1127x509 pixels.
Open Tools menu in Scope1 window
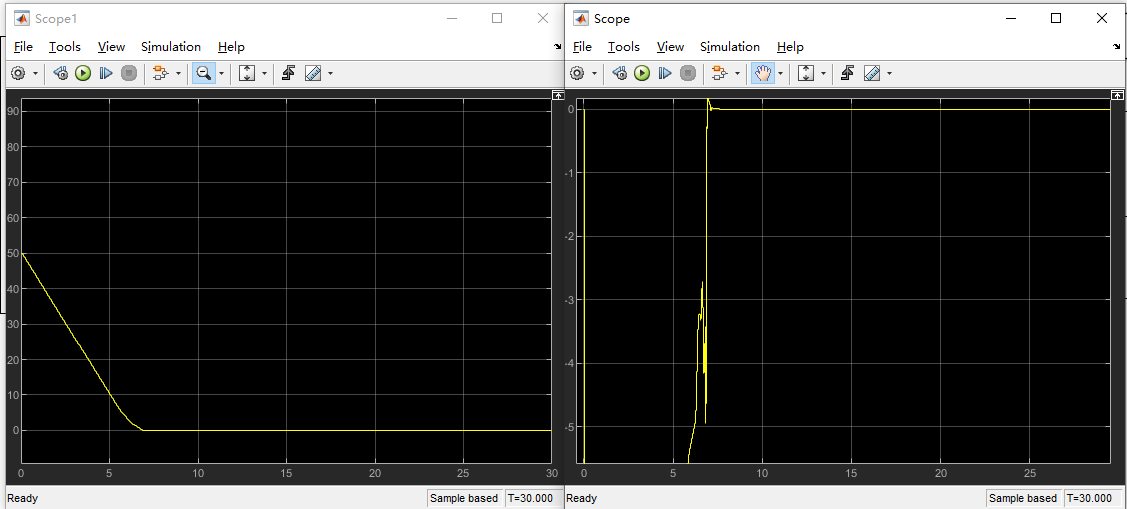pos(65,47)
